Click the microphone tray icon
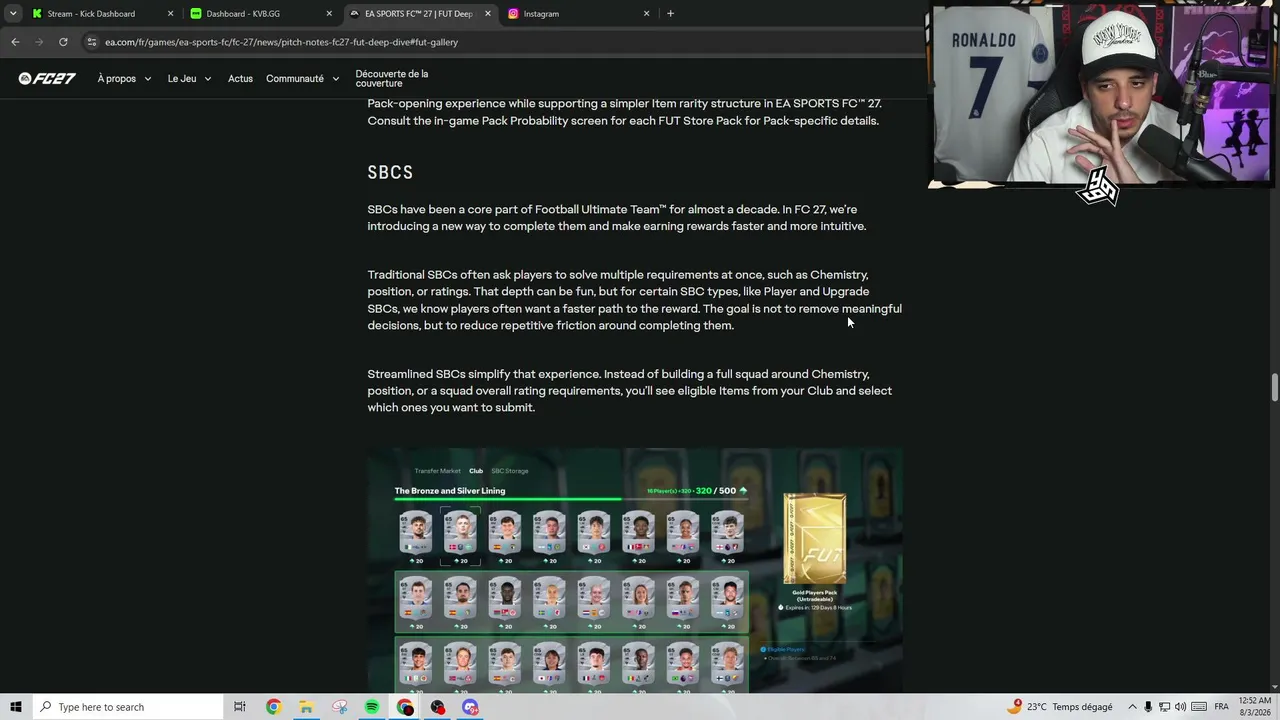This screenshot has height=720, width=1280. [x=1148, y=707]
